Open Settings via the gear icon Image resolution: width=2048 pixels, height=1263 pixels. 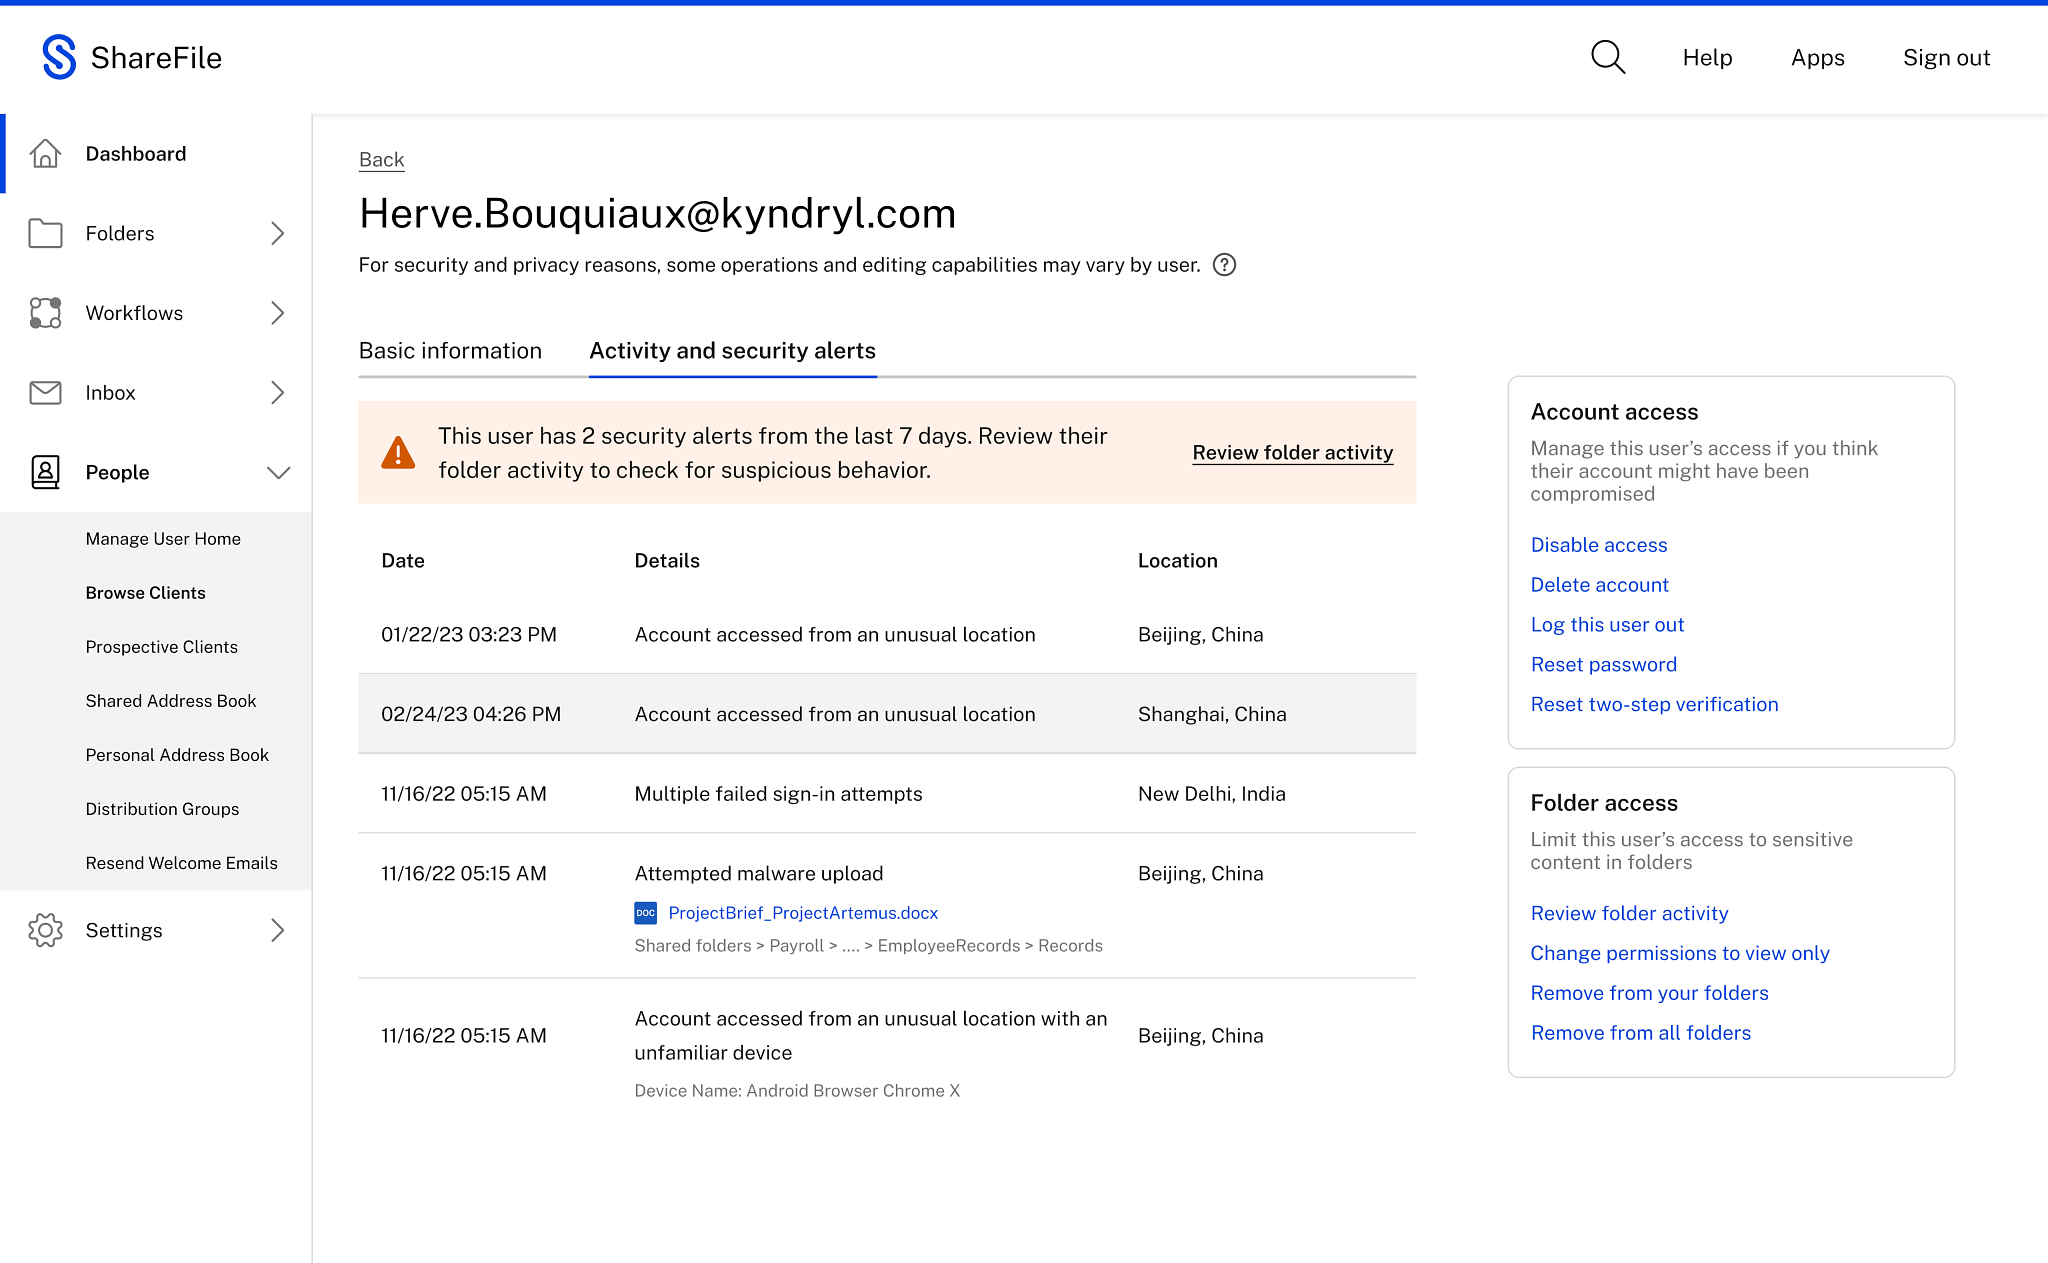45,930
